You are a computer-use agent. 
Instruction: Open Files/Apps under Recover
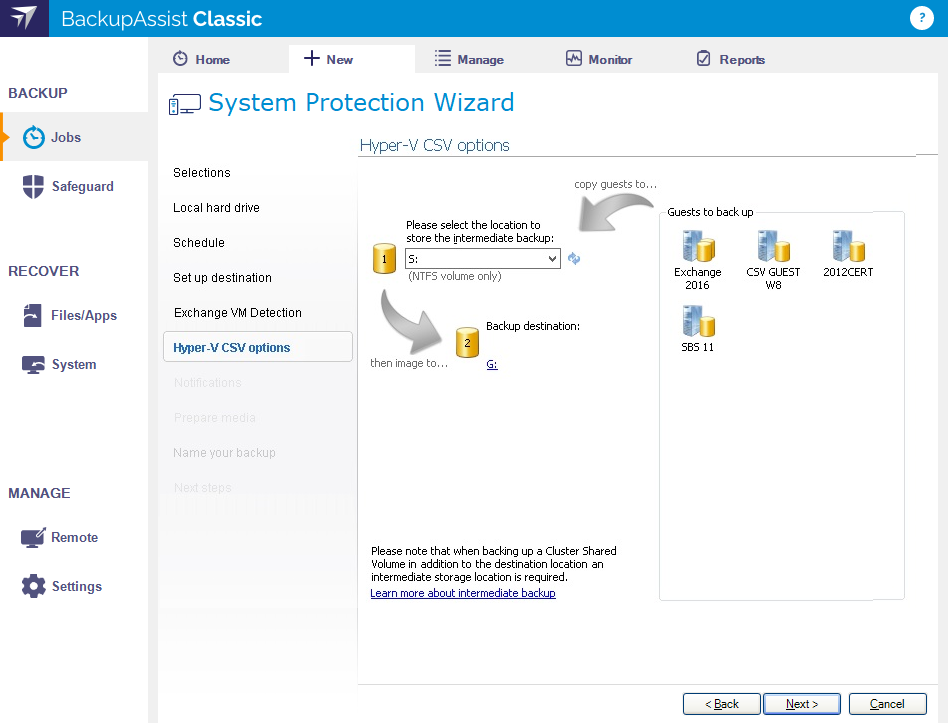(74, 315)
